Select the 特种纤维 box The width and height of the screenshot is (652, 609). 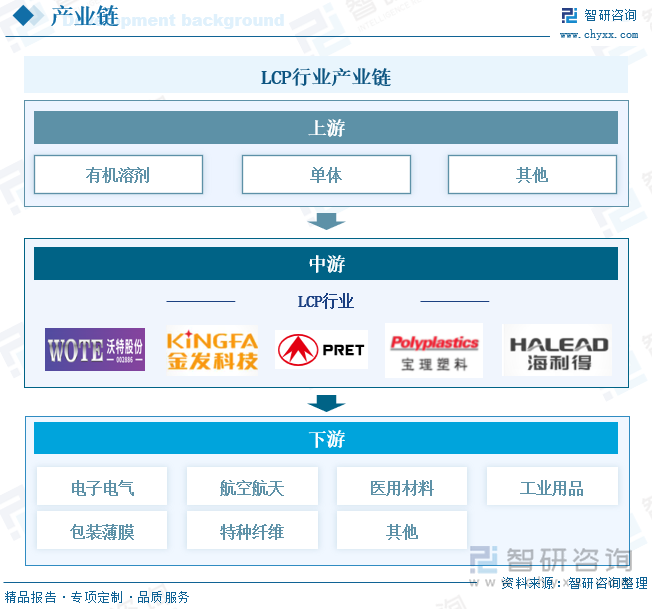(252, 530)
